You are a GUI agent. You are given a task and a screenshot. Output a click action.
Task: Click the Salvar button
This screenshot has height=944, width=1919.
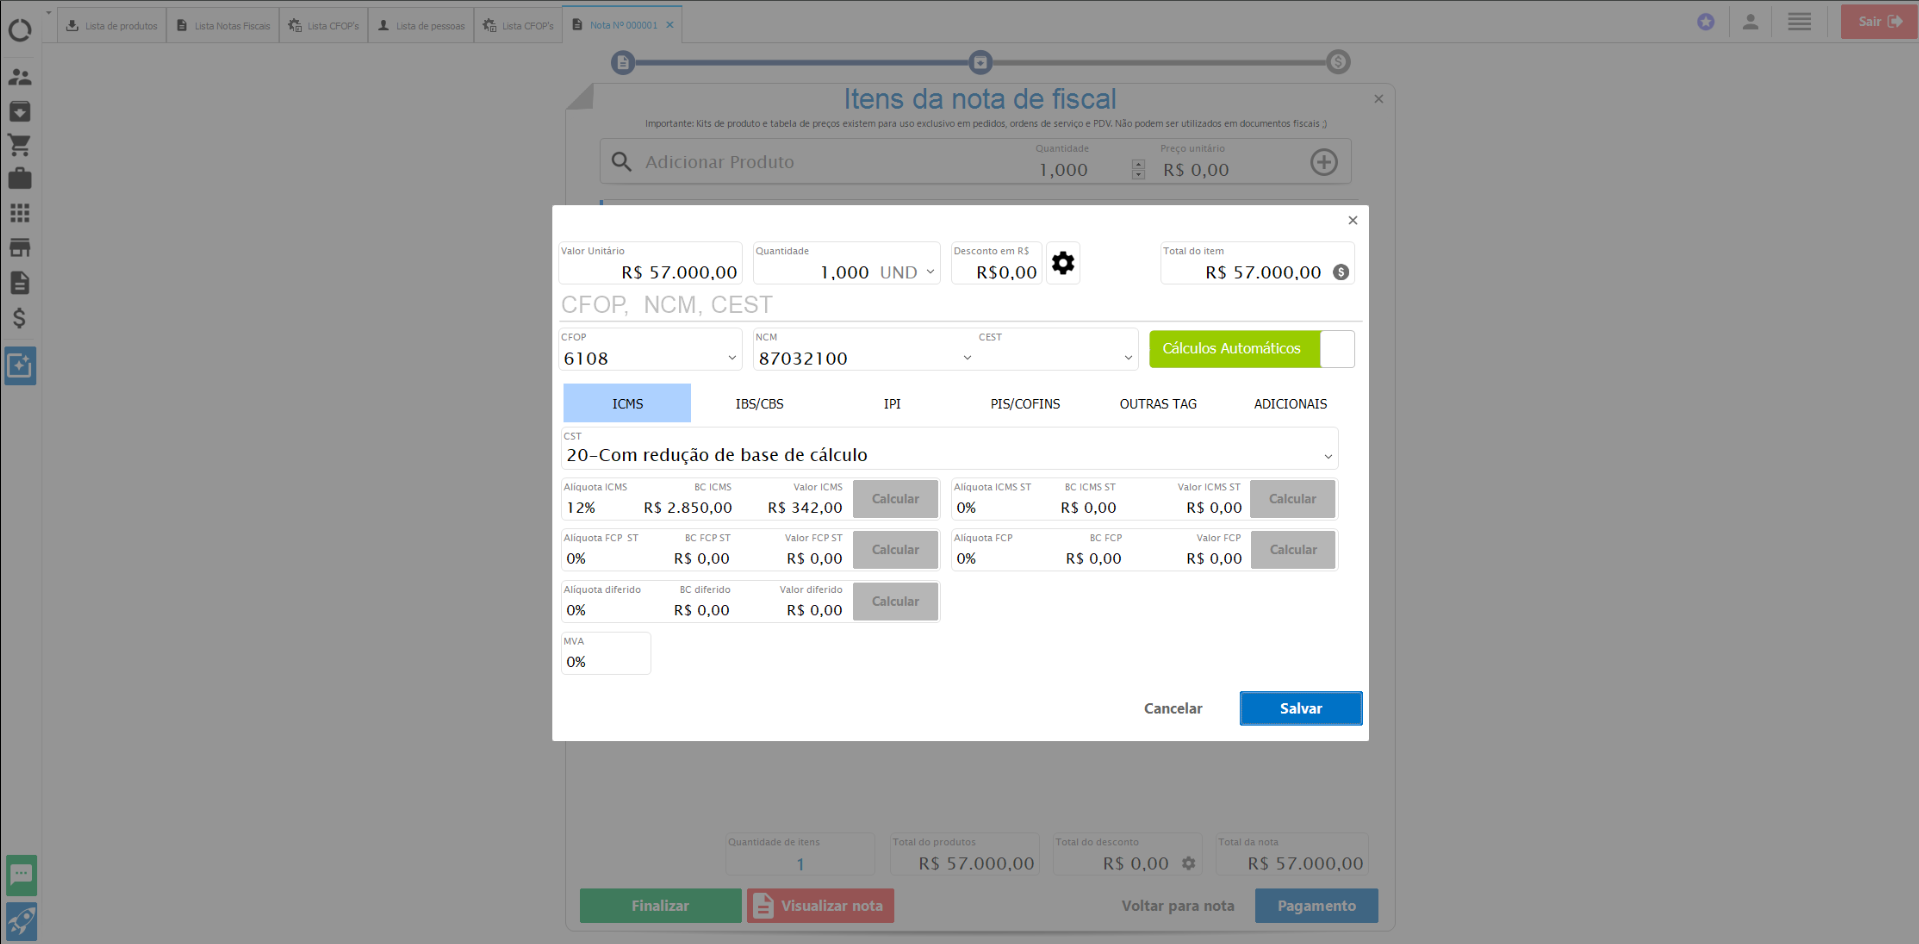coord(1300,708)
